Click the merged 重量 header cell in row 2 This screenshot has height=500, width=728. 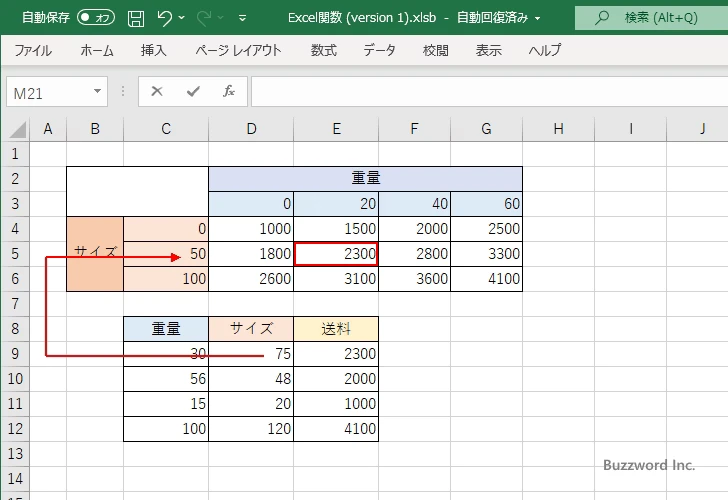(x=365, y=179)
